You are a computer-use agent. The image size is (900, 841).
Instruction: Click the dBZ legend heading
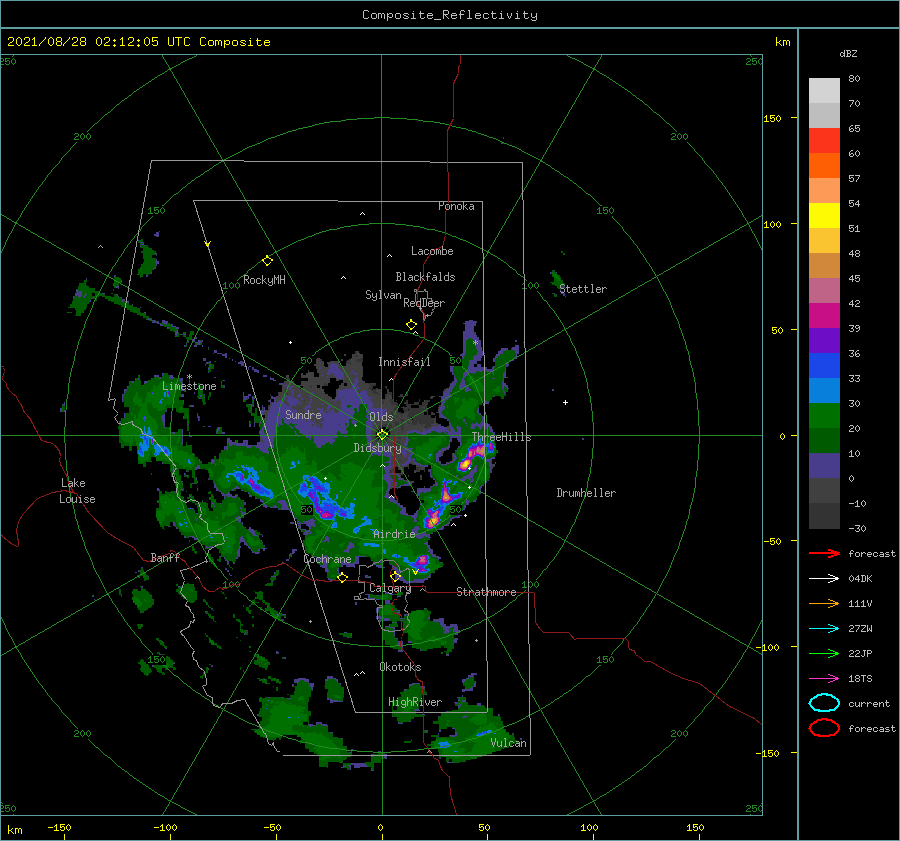848,53
